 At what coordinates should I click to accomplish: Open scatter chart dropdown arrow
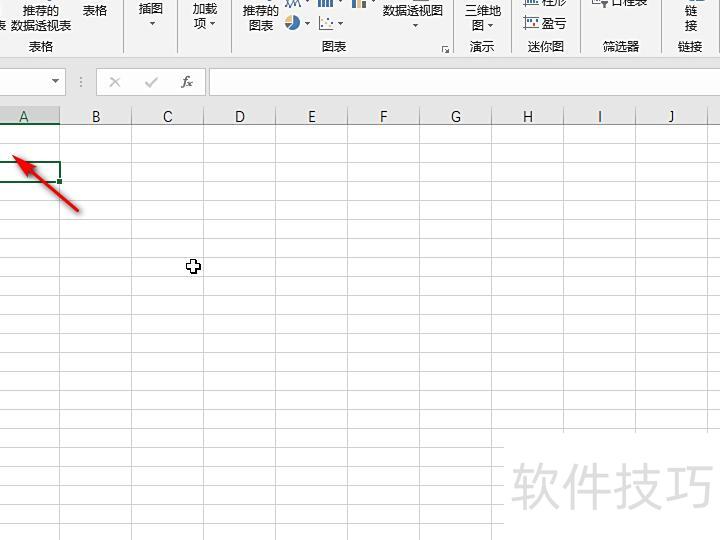point(340,23)
